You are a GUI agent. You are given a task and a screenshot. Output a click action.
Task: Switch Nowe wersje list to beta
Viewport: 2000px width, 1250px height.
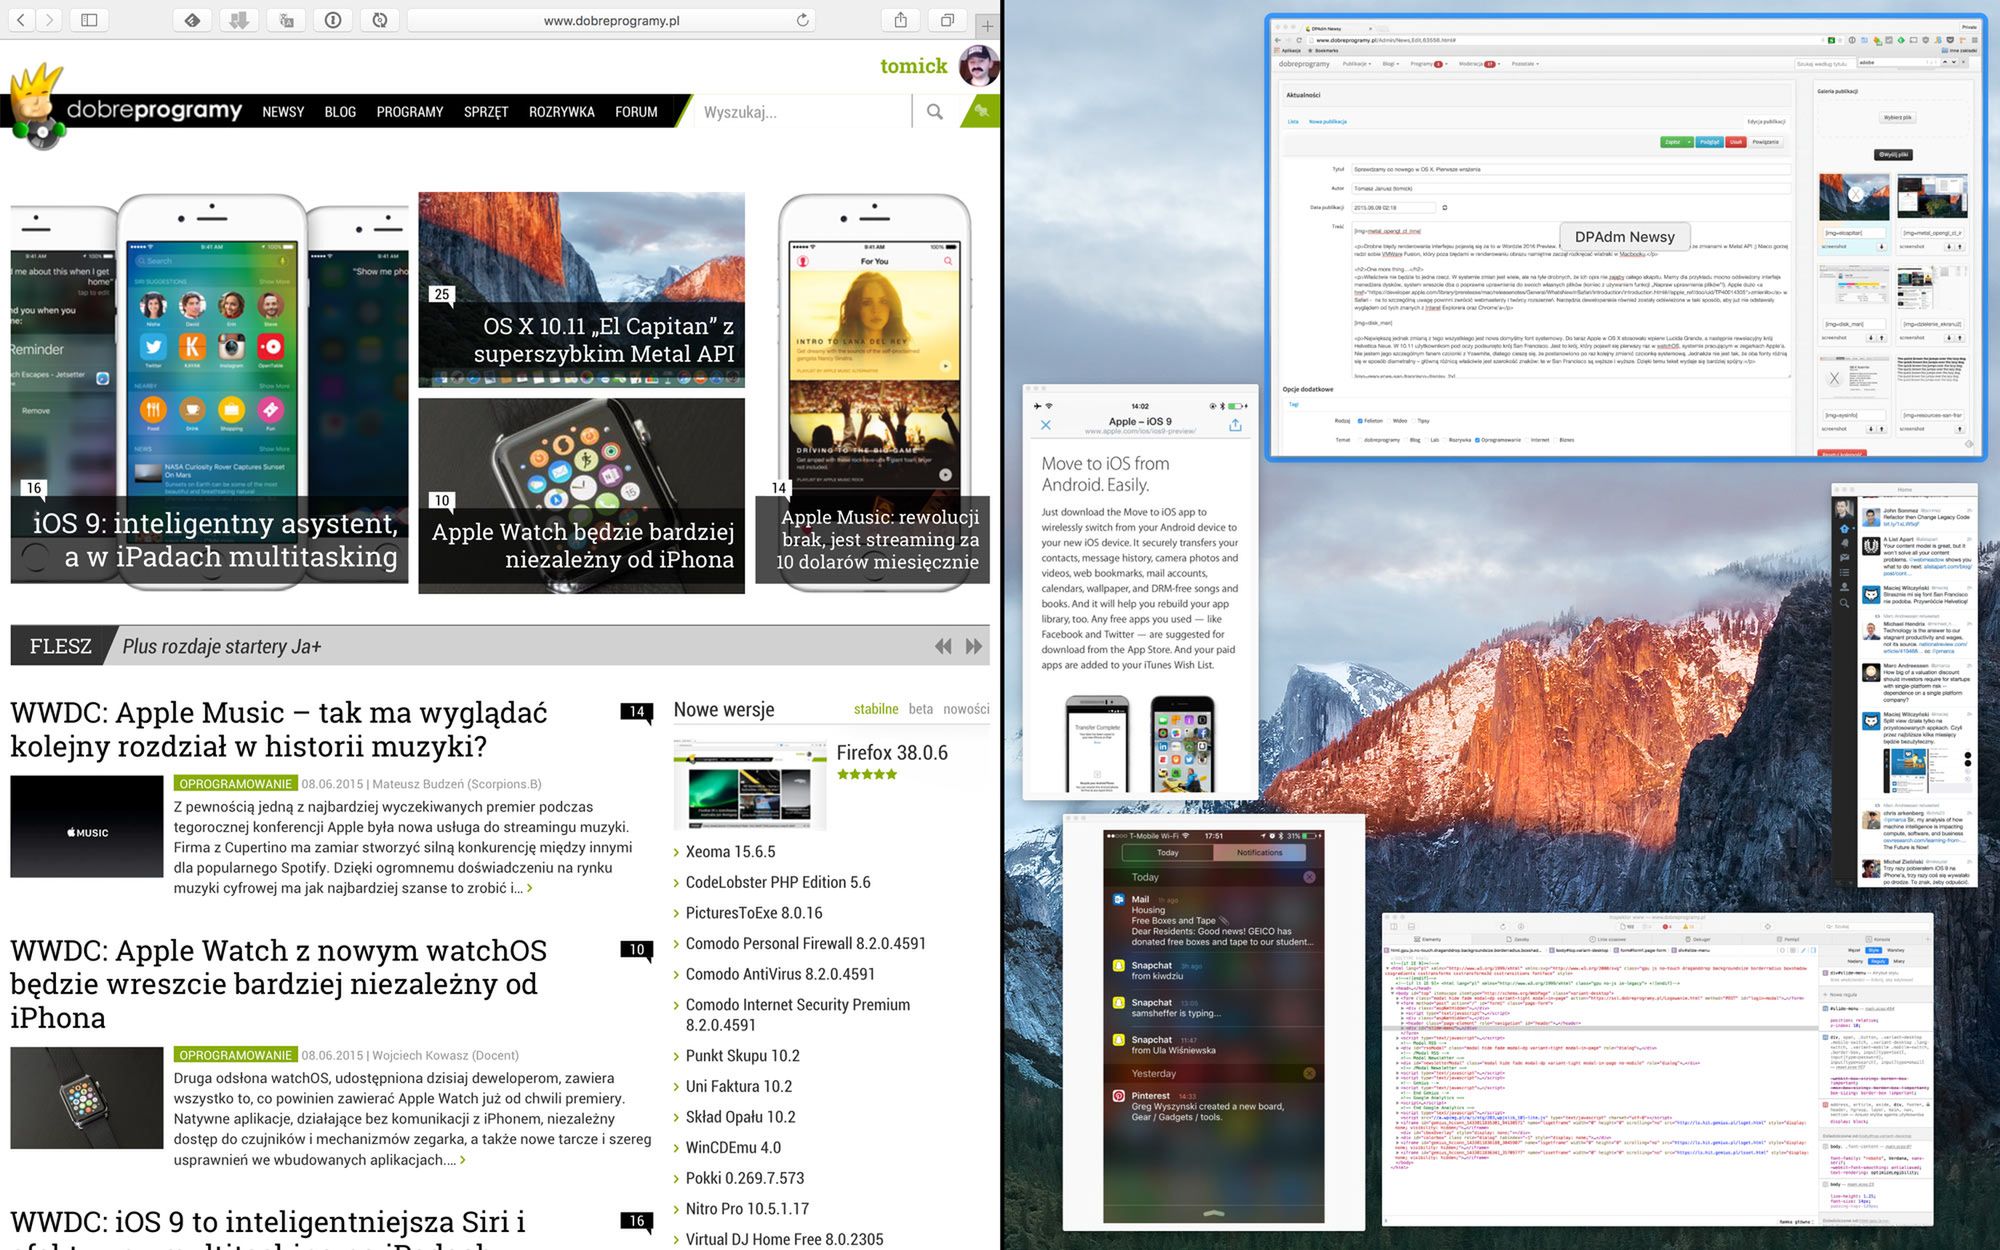[x=920, y=709]
